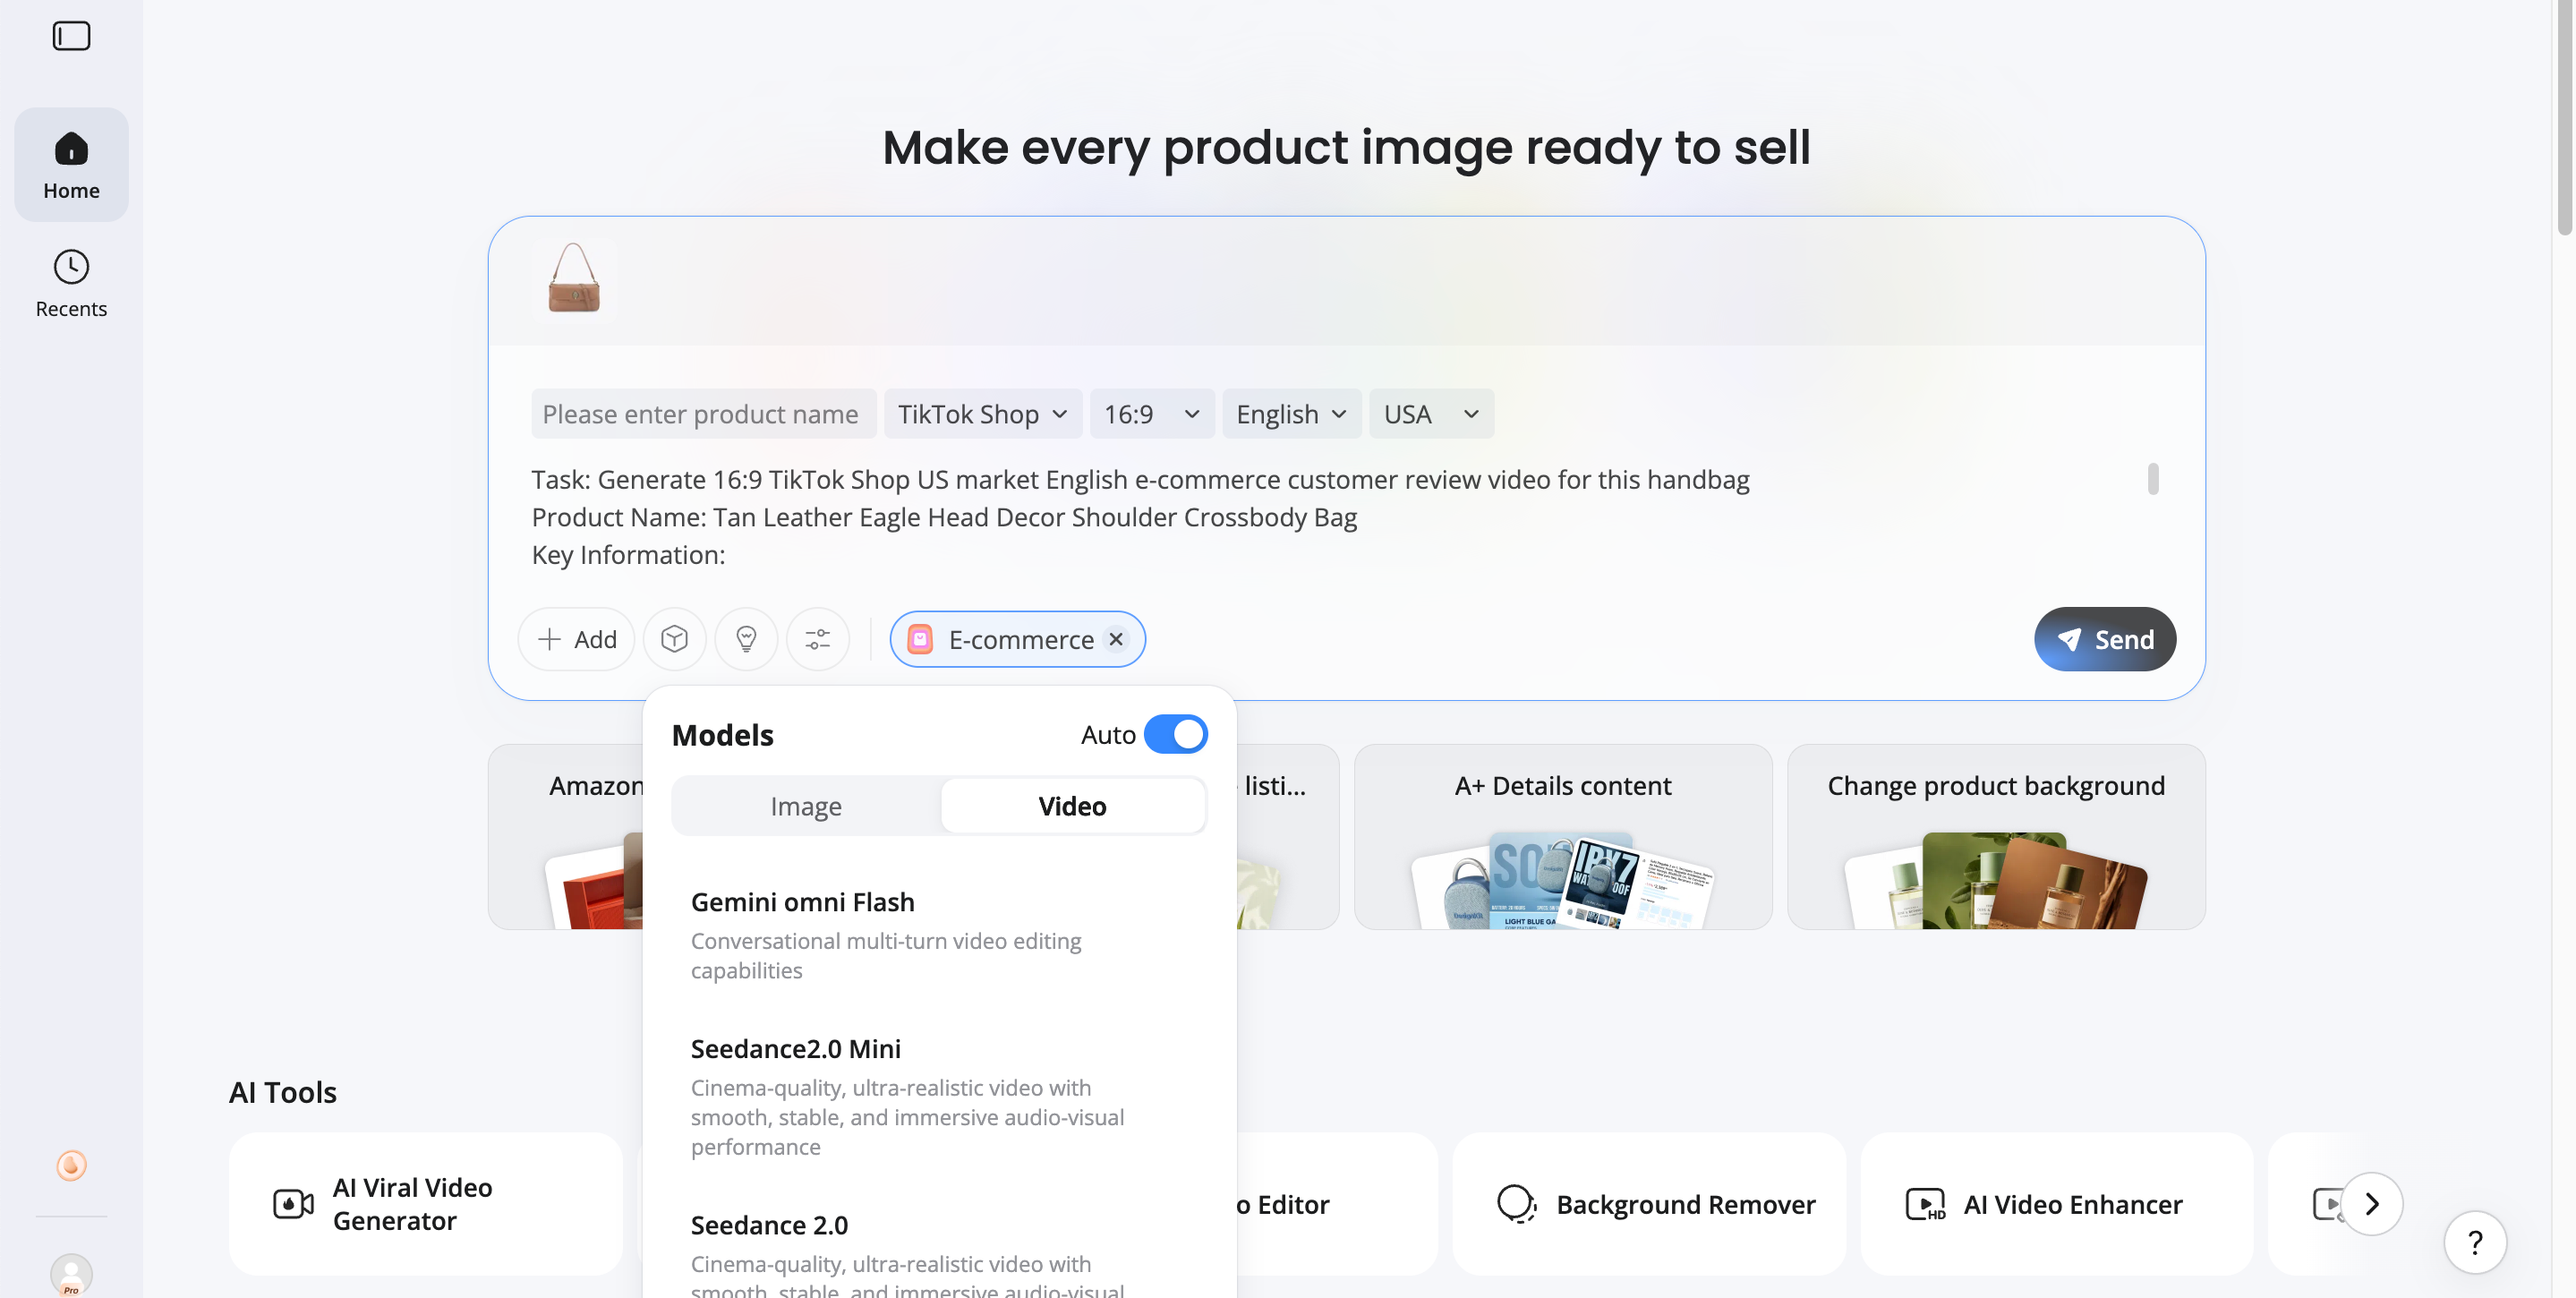This screenshot has height=1298, width=2576.
Task: Click the perfume background preview image
Action: 1996,880
